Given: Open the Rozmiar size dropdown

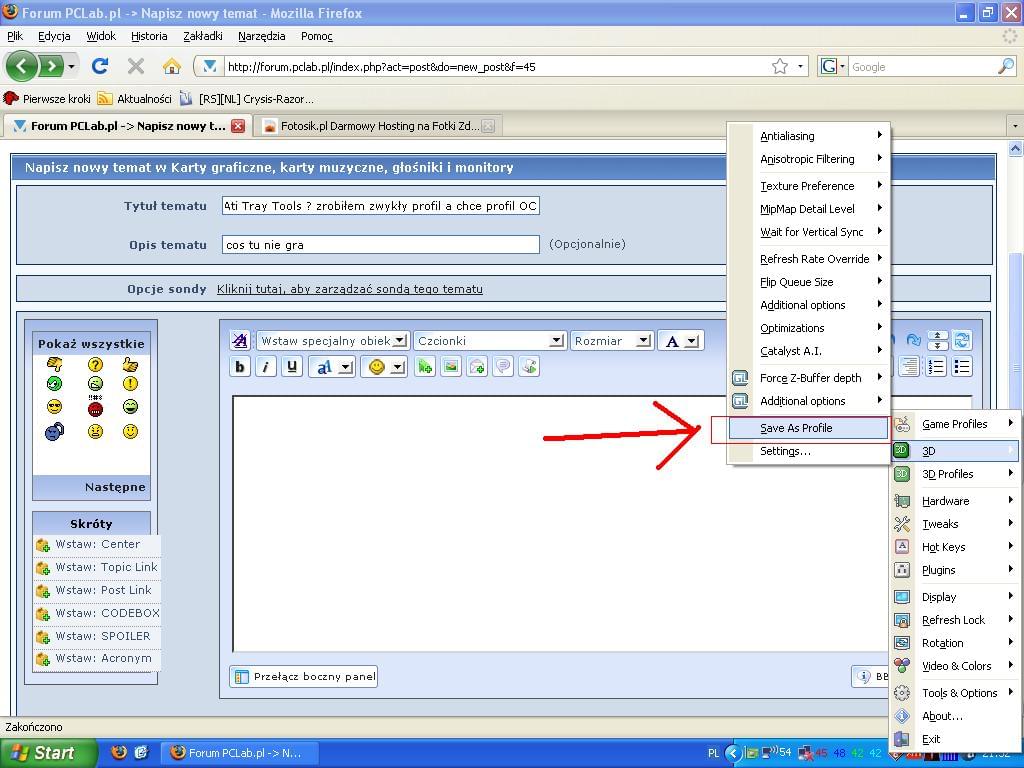Looking at the screenshot, I should tap(612, 341).
